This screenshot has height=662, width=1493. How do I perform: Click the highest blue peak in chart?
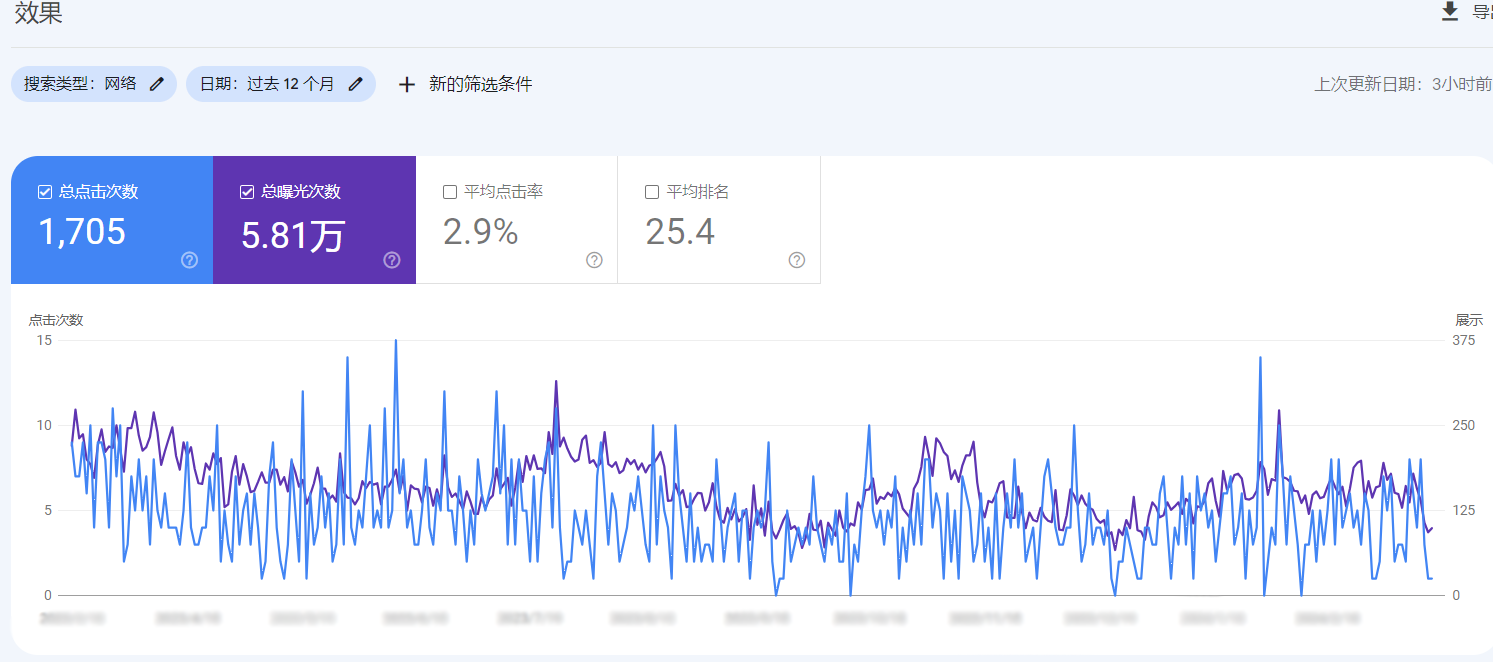click(395, 341)
